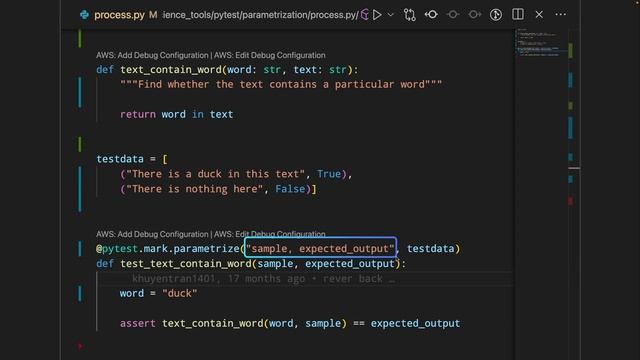The width and height of the screenshot is (640, 360).
Task: Click the "Find whether the text contains" docstring
Action: [281, 84]
